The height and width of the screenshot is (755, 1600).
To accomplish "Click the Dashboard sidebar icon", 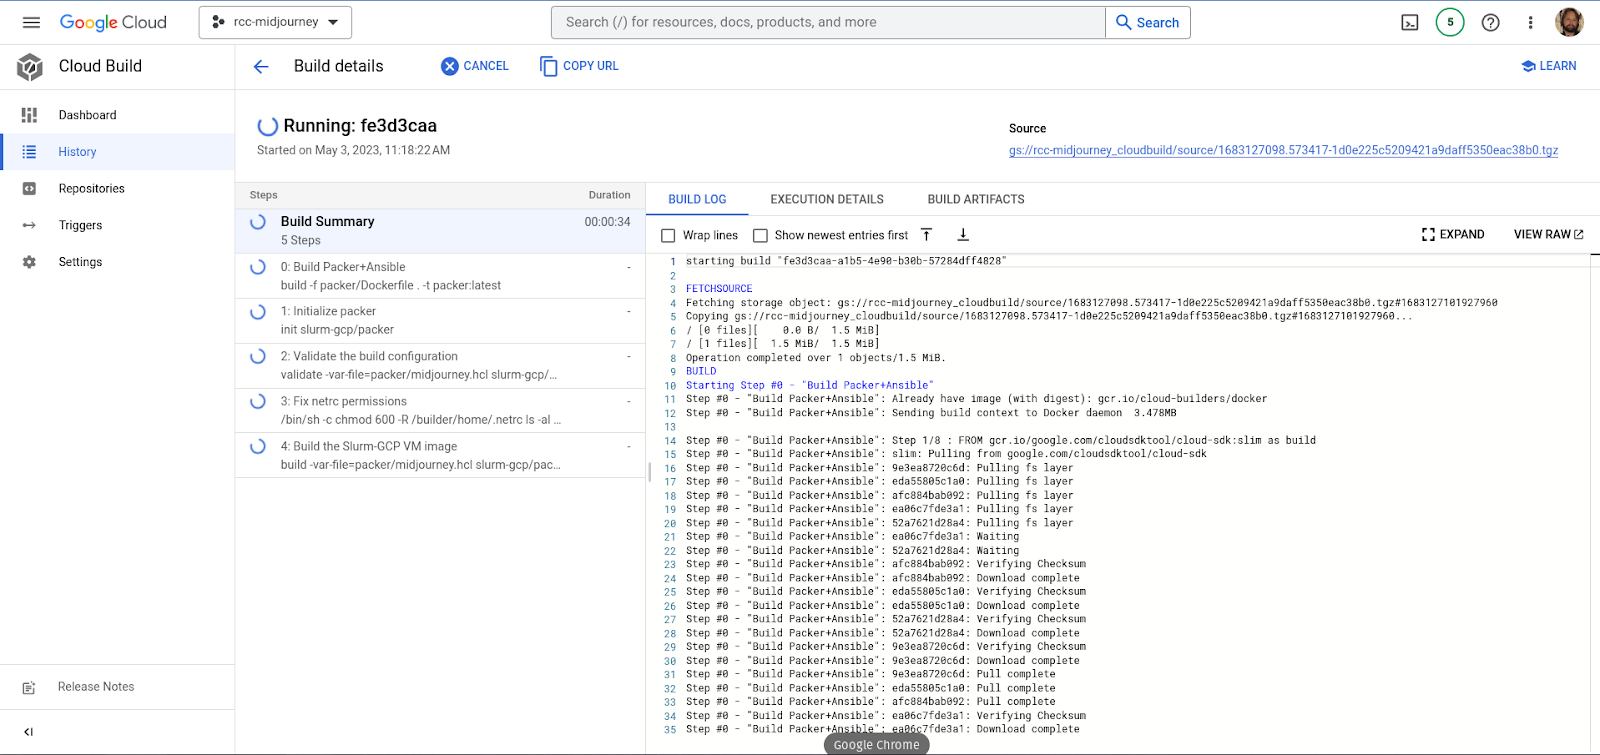I will (29, 115).
